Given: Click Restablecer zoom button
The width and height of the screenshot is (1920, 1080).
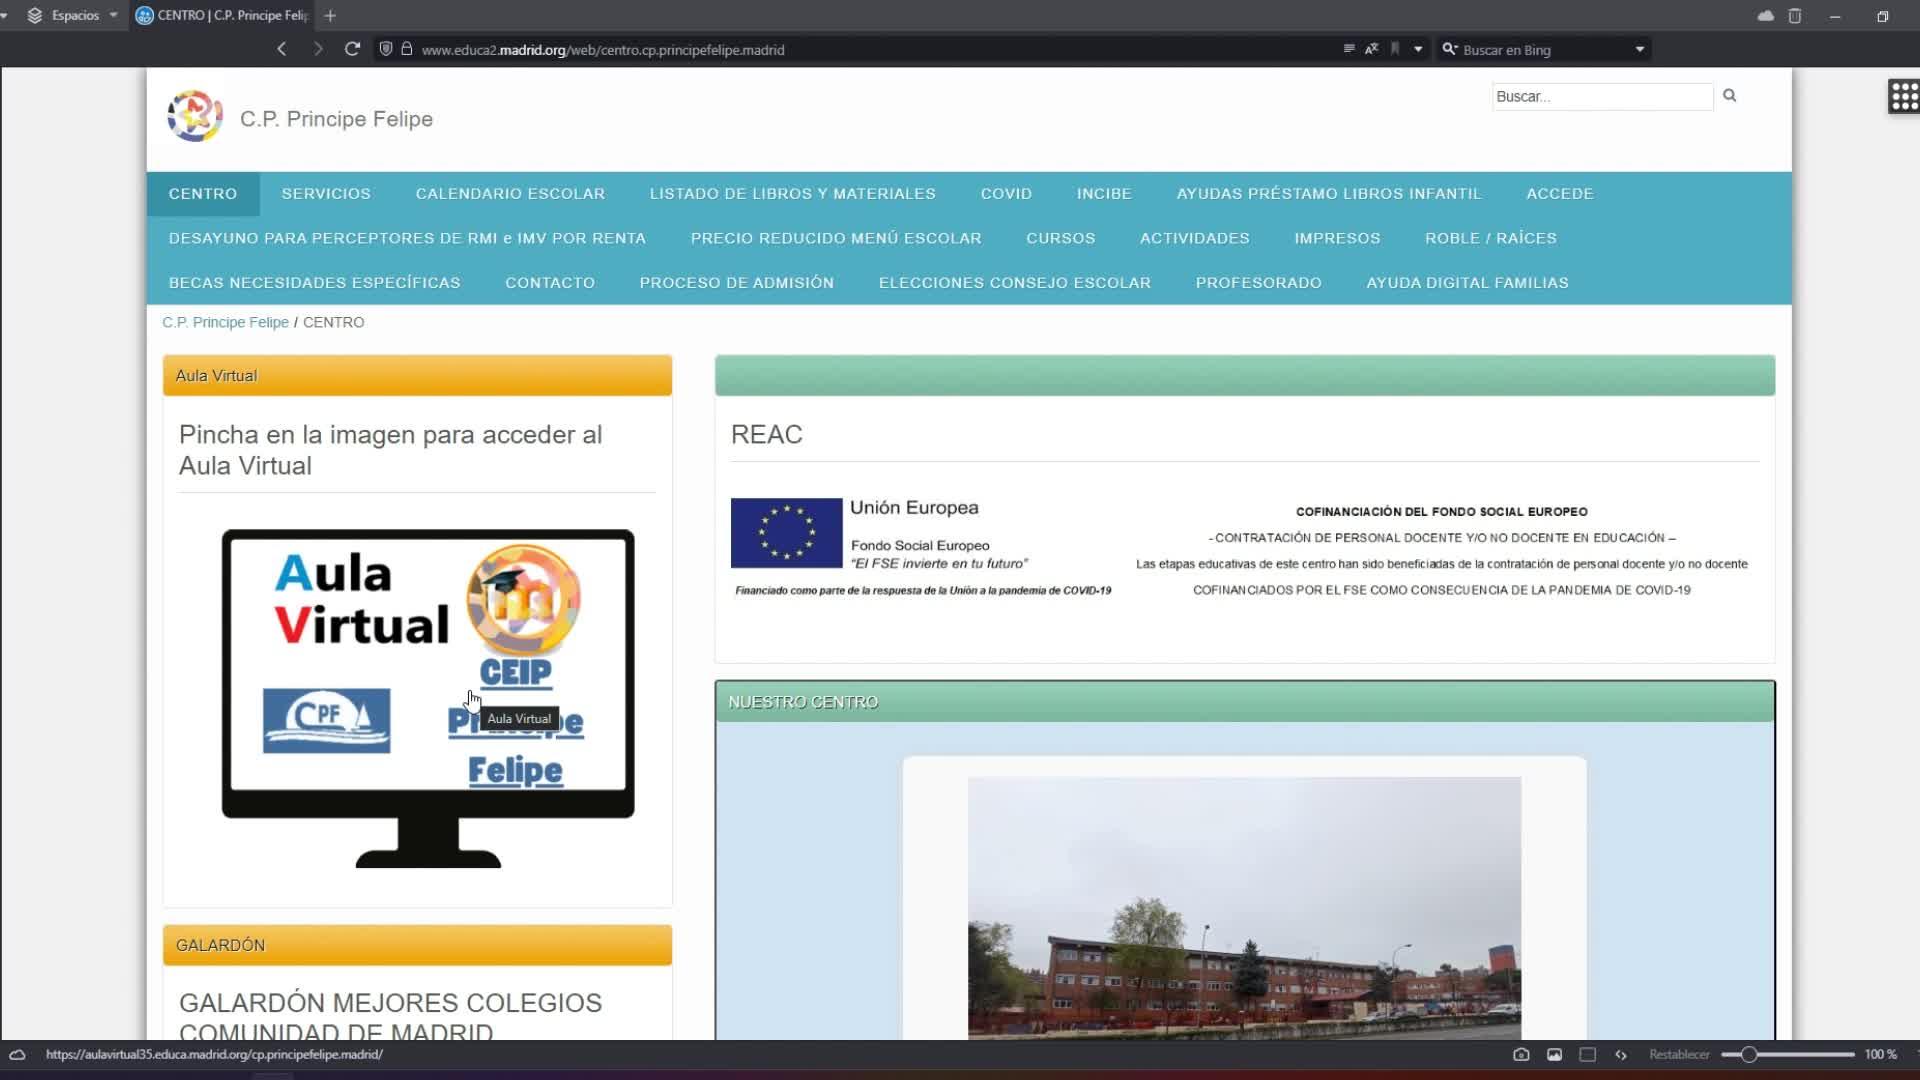Looking at the screenshot, I should pos(1679,1054).
